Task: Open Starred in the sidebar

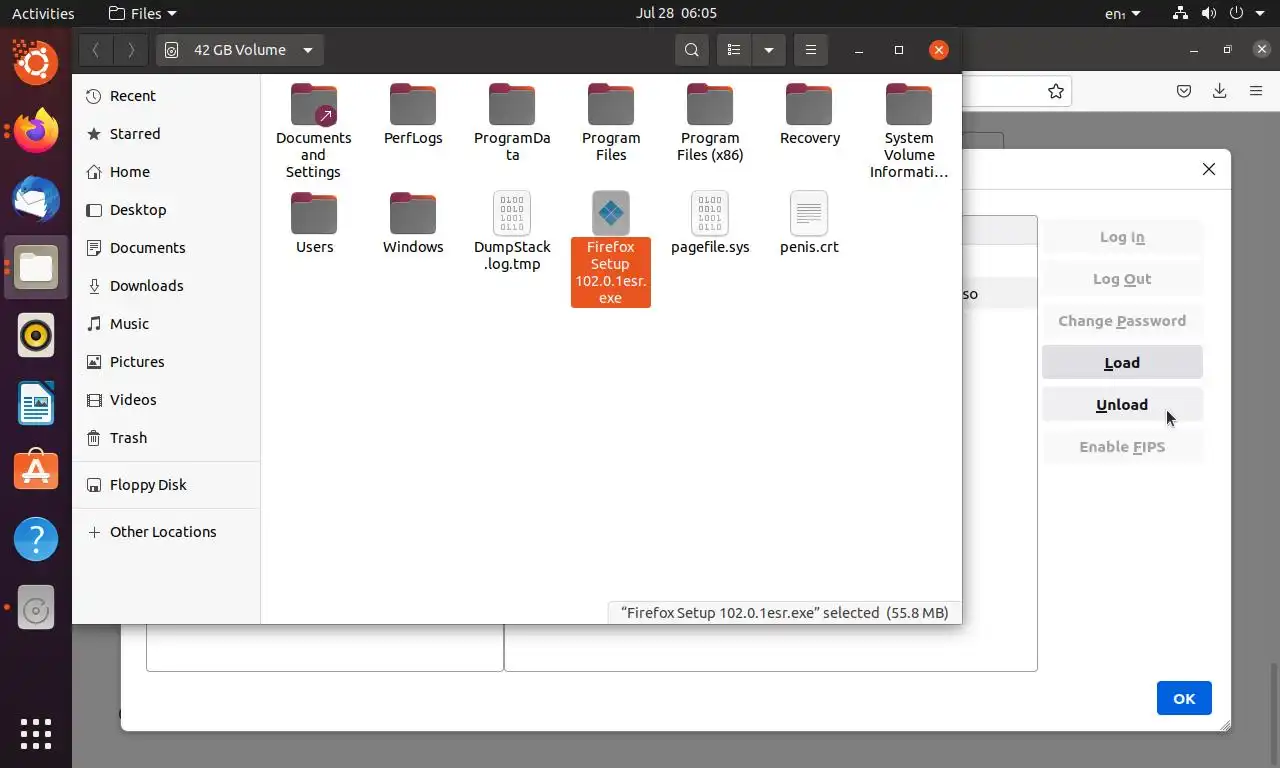Action: [166, 134]
